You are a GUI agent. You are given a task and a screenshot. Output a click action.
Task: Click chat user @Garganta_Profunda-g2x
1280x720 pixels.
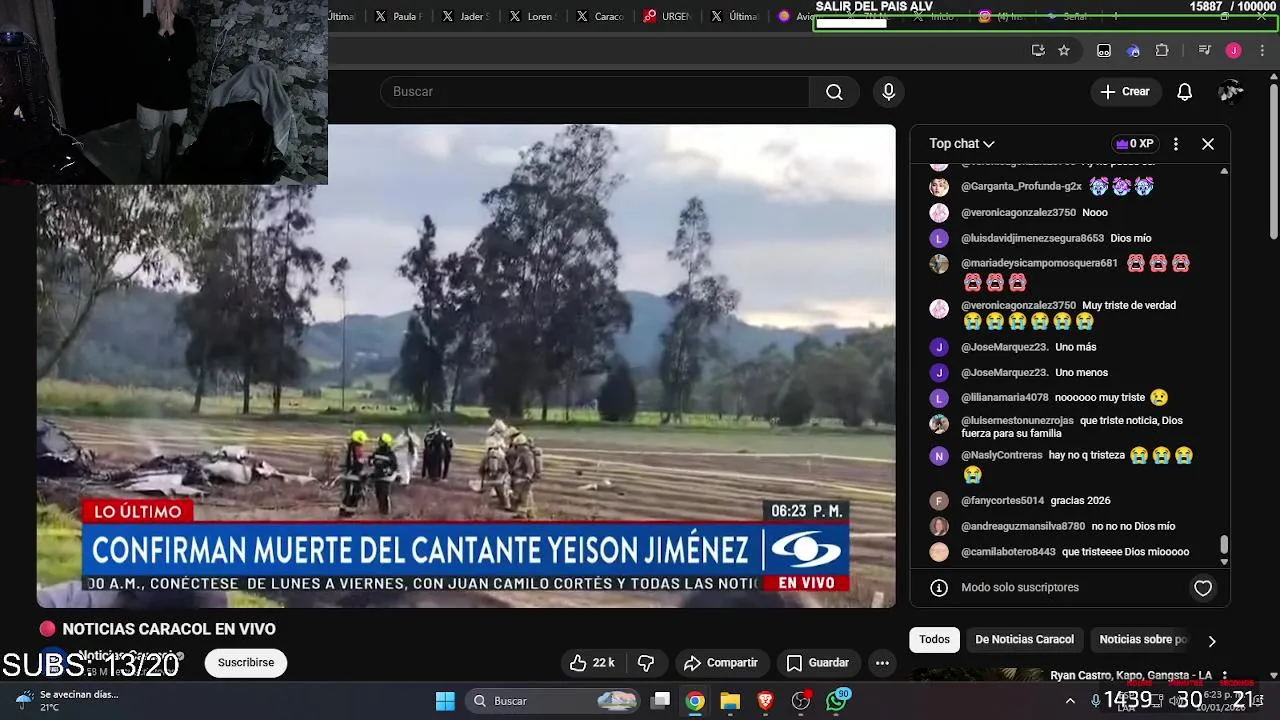(1021, 186)
